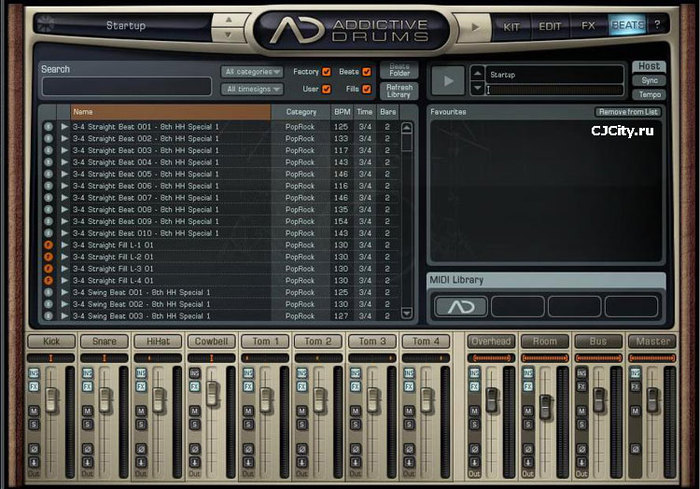Sort the list by the BPM column
Screen dimensions: 700x489
coord(342,112)
